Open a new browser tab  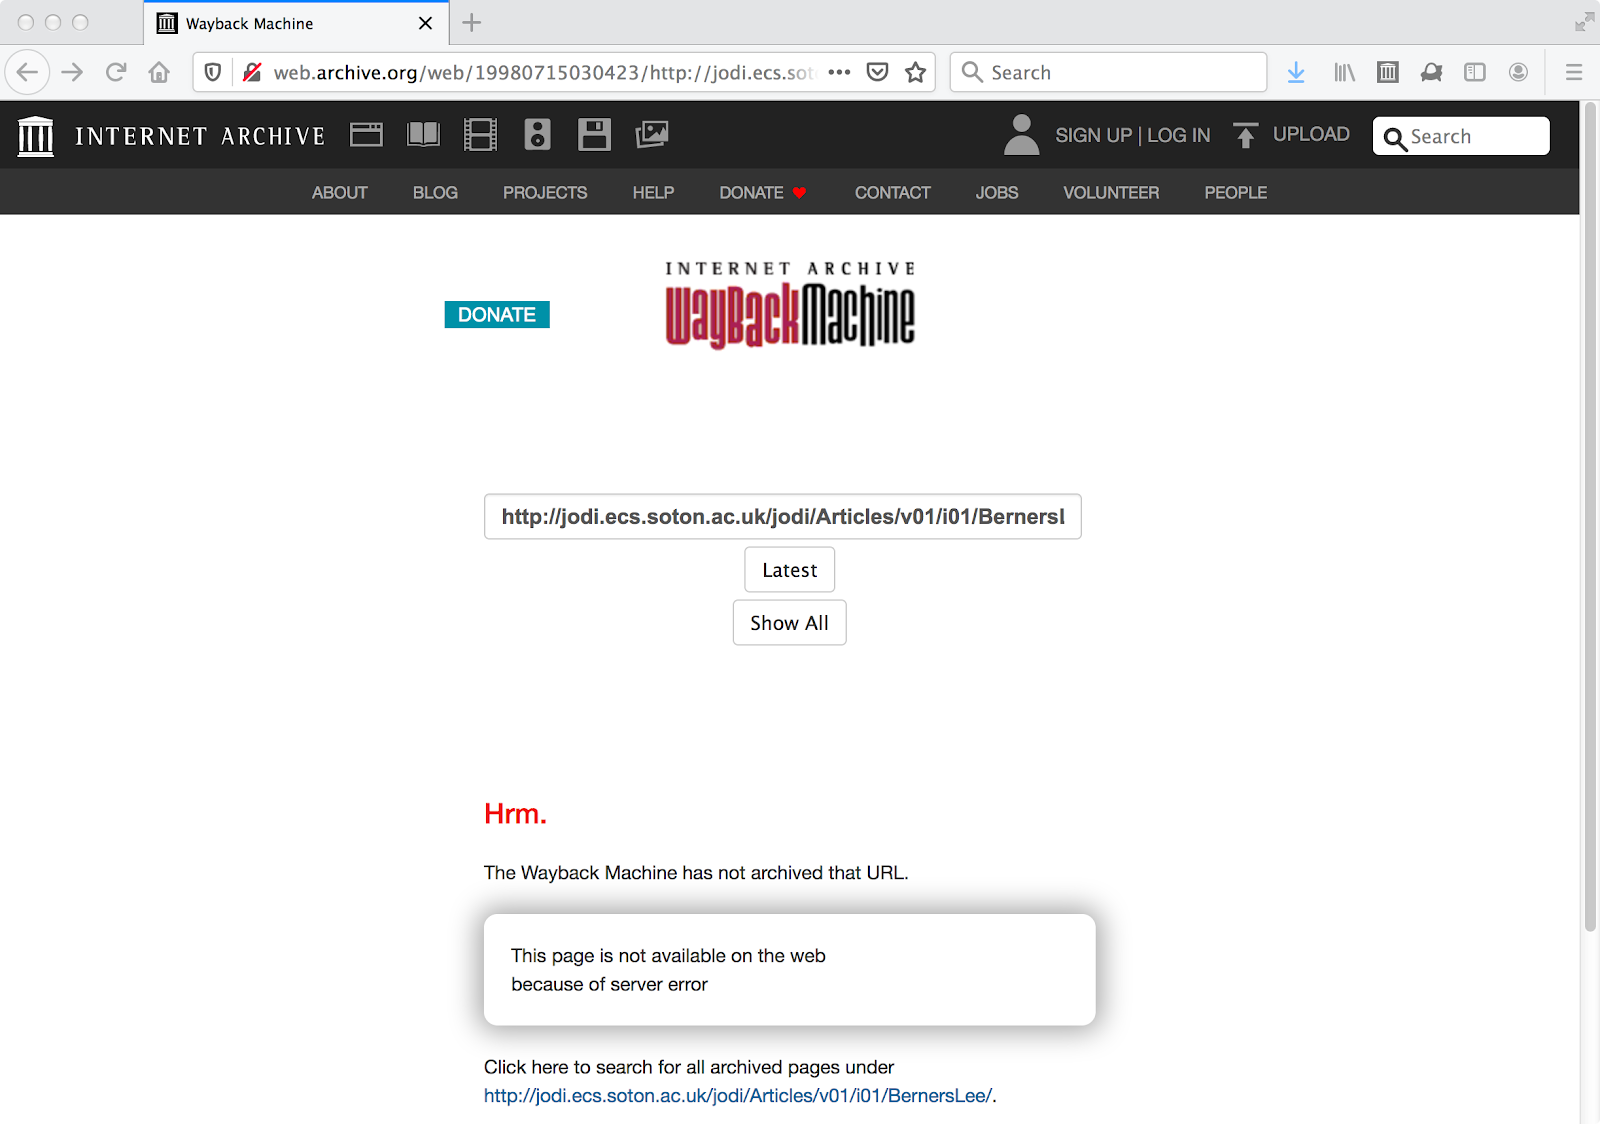pyautogui.click(x=472, y=22)
